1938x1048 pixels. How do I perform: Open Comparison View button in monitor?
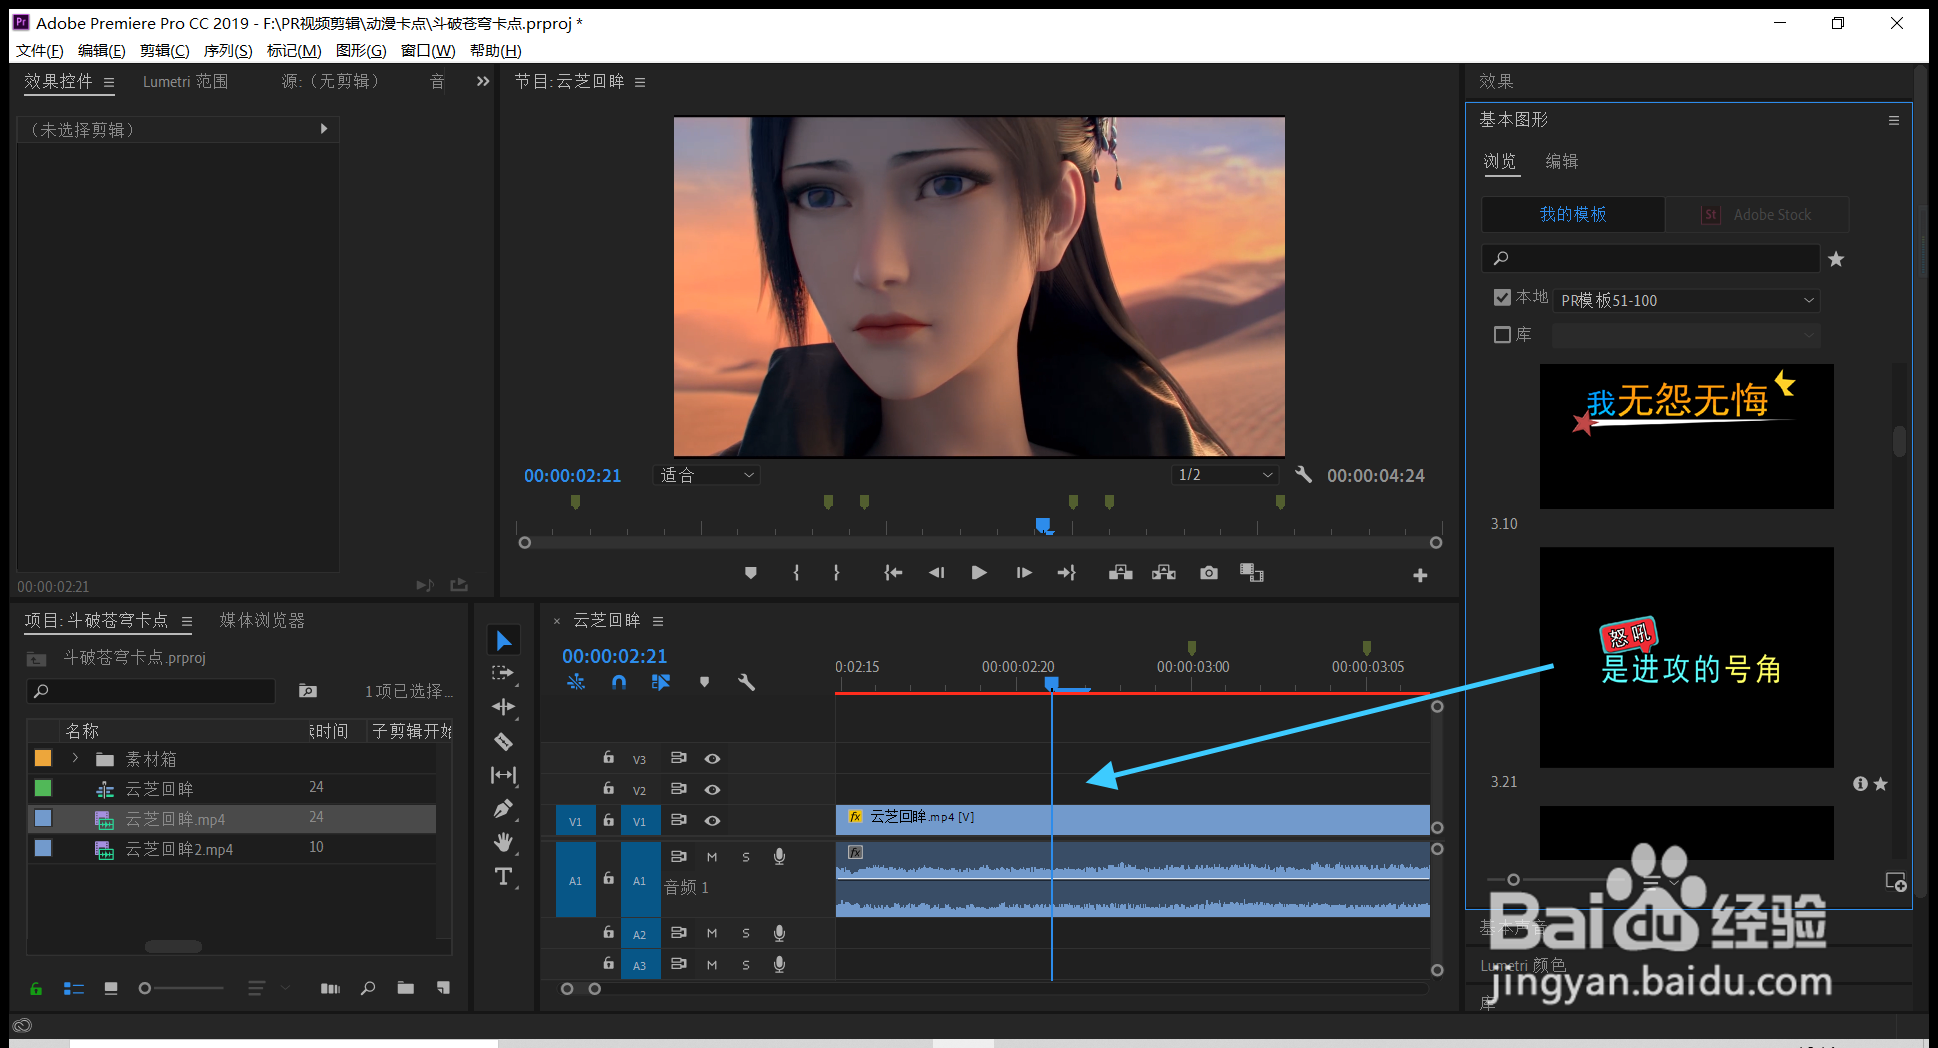(x=1252, y=573)
